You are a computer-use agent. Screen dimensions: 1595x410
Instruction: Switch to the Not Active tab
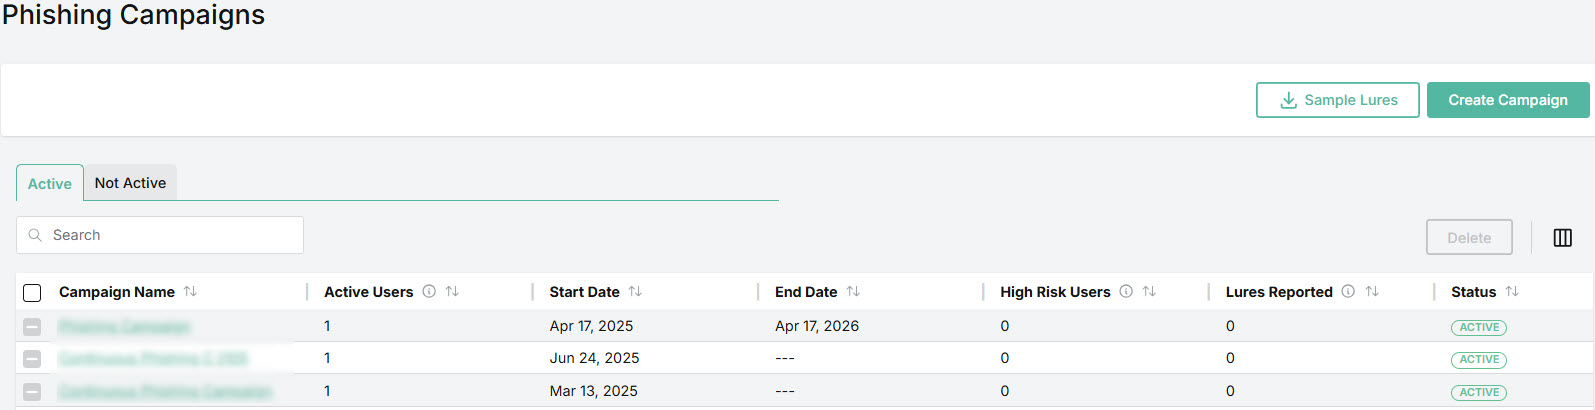(130, 183)
